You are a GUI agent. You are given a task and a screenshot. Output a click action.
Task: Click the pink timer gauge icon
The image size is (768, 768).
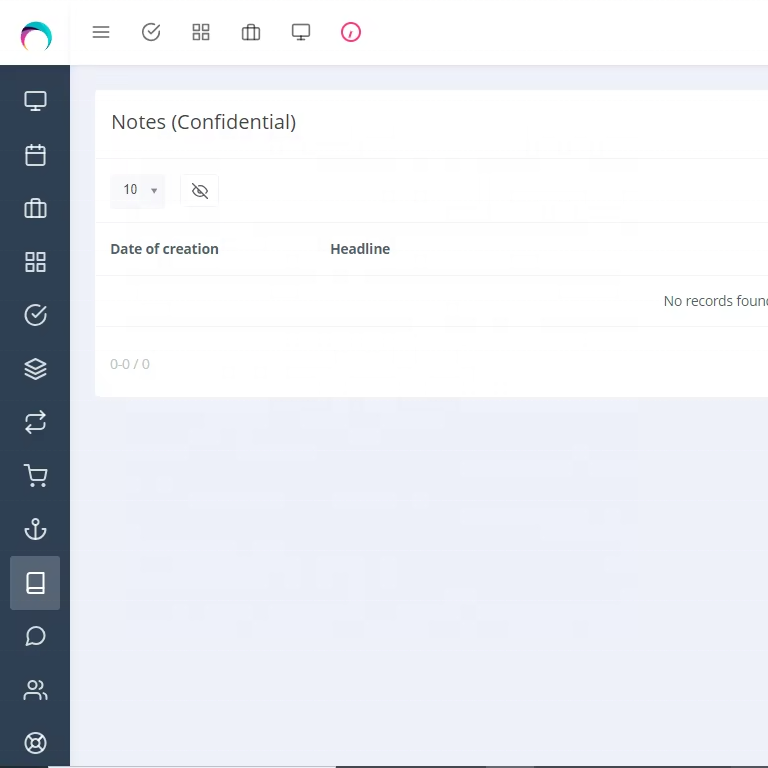[351, 32]
